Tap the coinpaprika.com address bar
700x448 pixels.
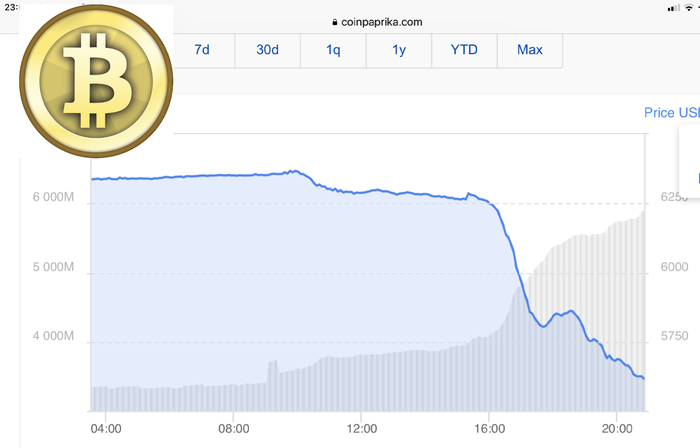(x=370, y=21)
